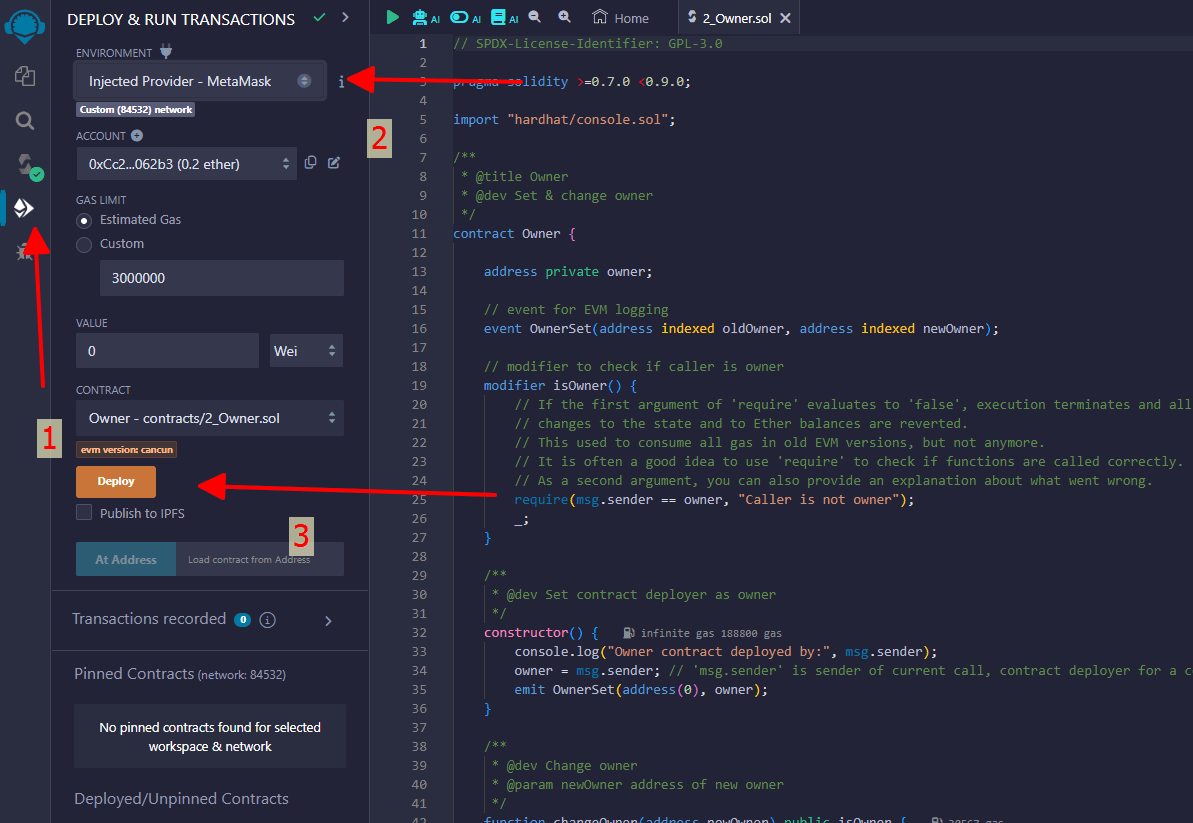Click the GAS LIMIT section label
The width and height of the screenshot is (1193, 823).
click(x=101, y=200)
